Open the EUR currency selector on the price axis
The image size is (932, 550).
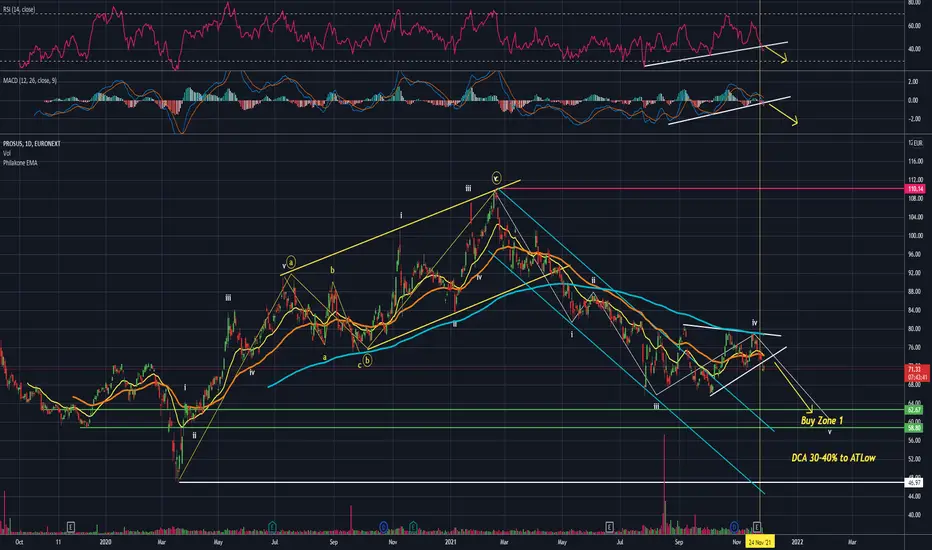coord(917,143)
